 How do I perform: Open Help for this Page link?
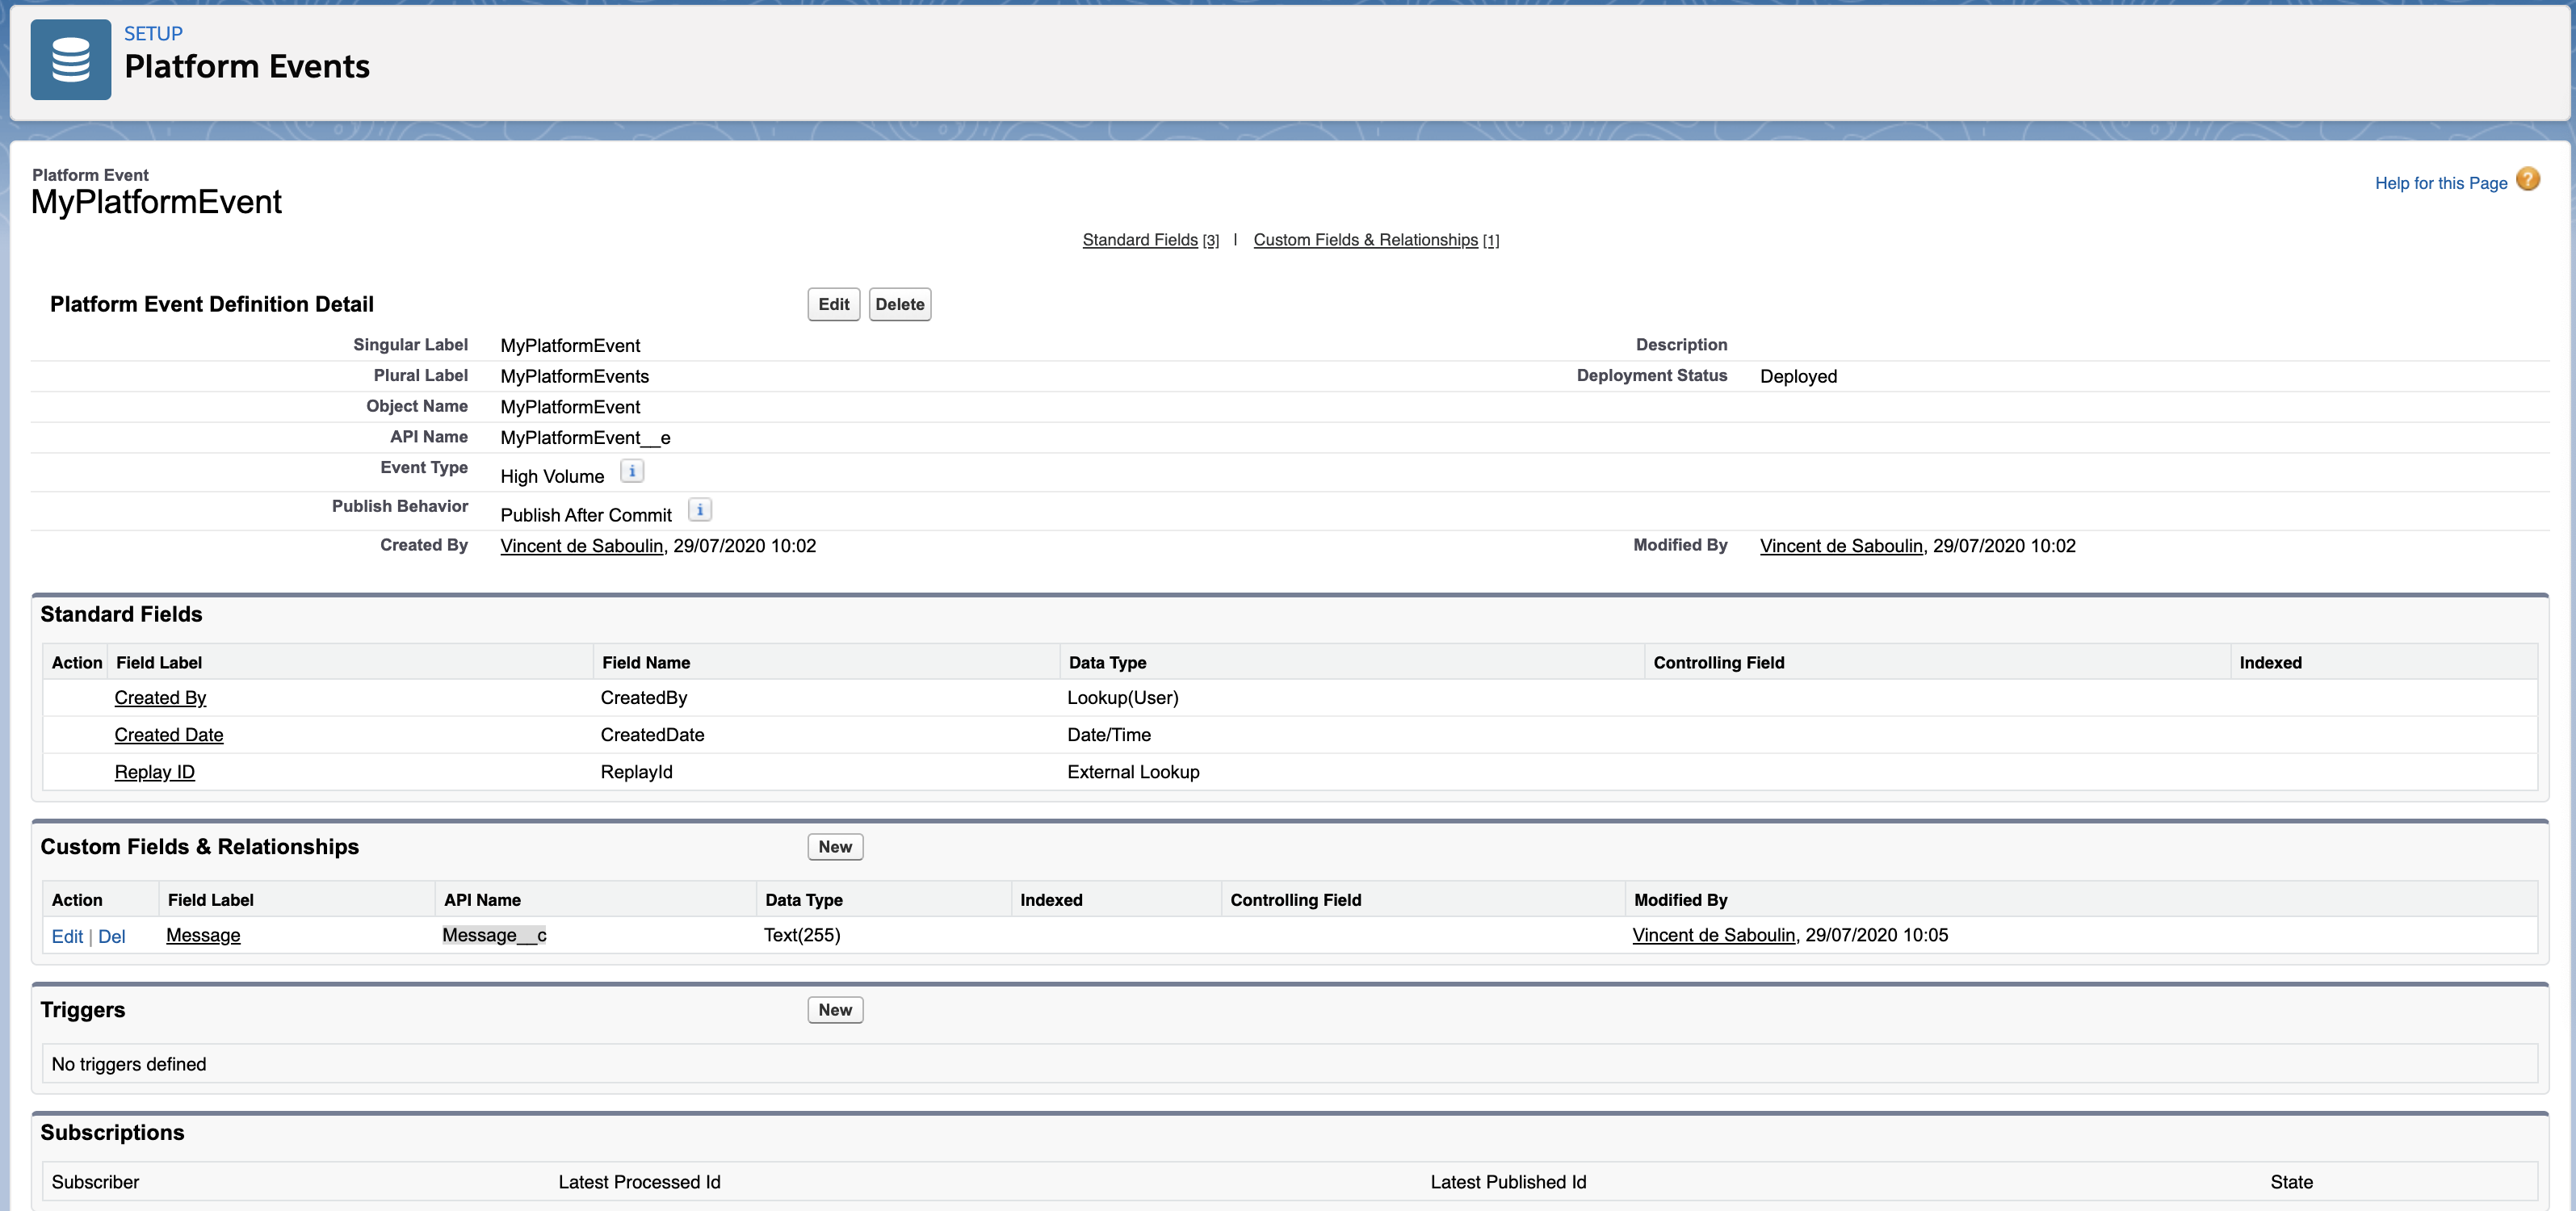pos(2440,183)
